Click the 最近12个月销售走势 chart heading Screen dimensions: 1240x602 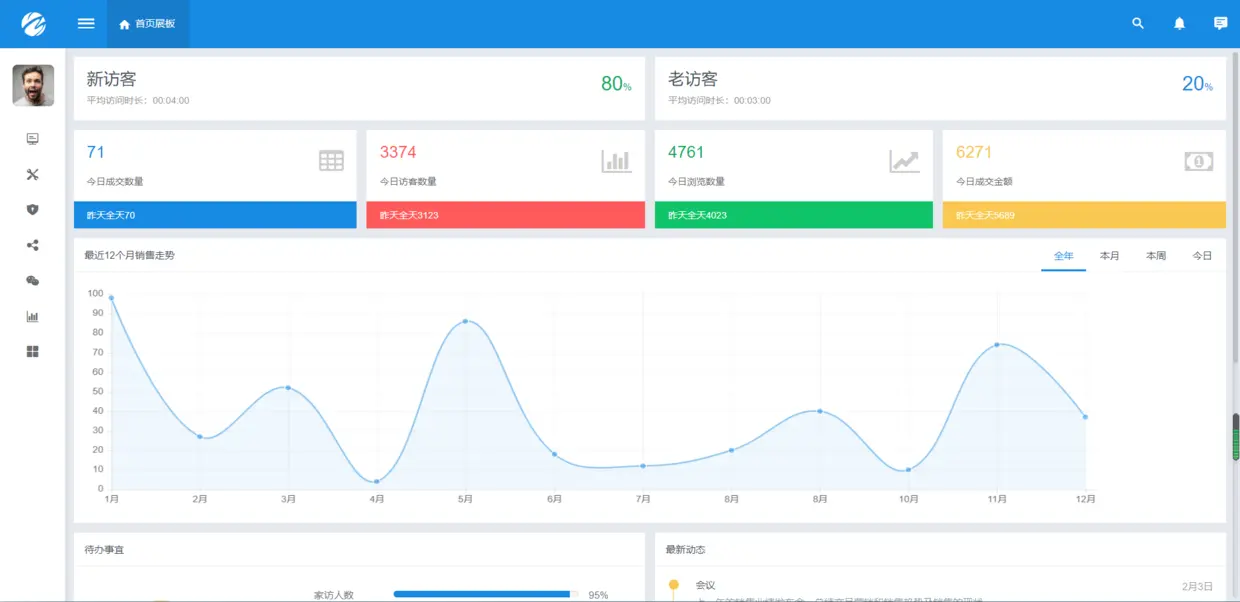click(x=130, y=256)
